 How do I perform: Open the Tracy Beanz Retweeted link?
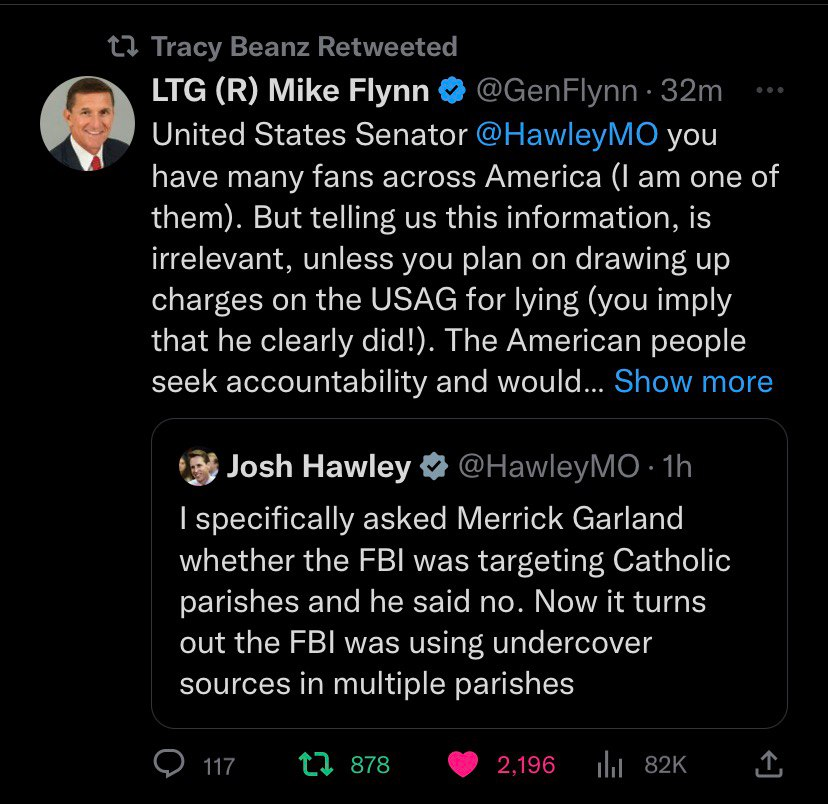point(304,46)
